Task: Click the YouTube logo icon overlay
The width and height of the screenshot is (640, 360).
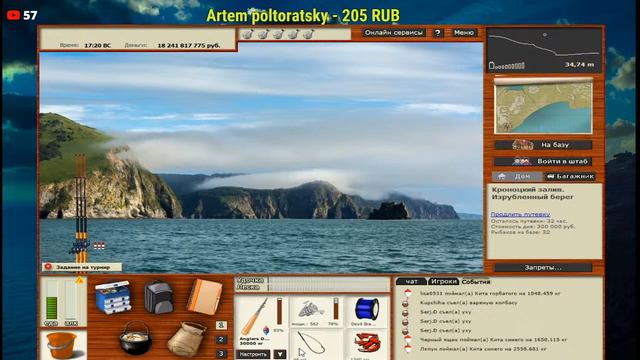Action: point(13,15)
